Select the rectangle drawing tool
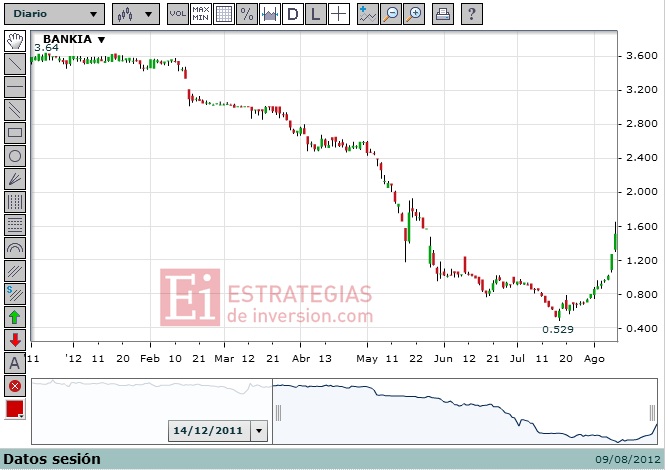The height and width of the screenshot is (470, 670). tap(15, 133)
